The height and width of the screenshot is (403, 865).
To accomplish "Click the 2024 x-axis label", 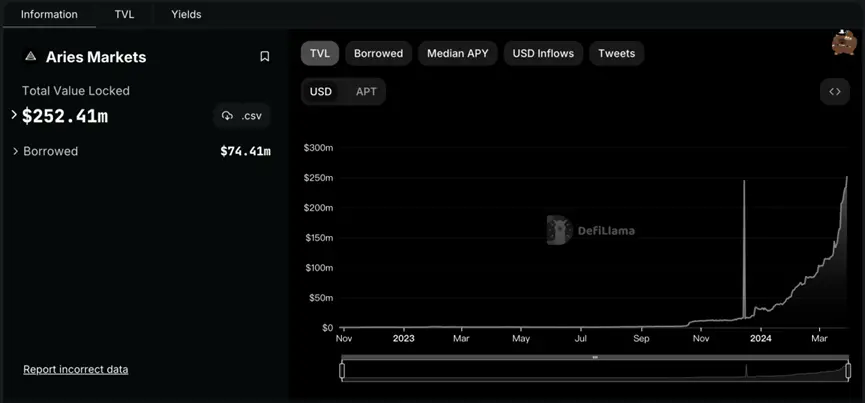I will (760, 338).
